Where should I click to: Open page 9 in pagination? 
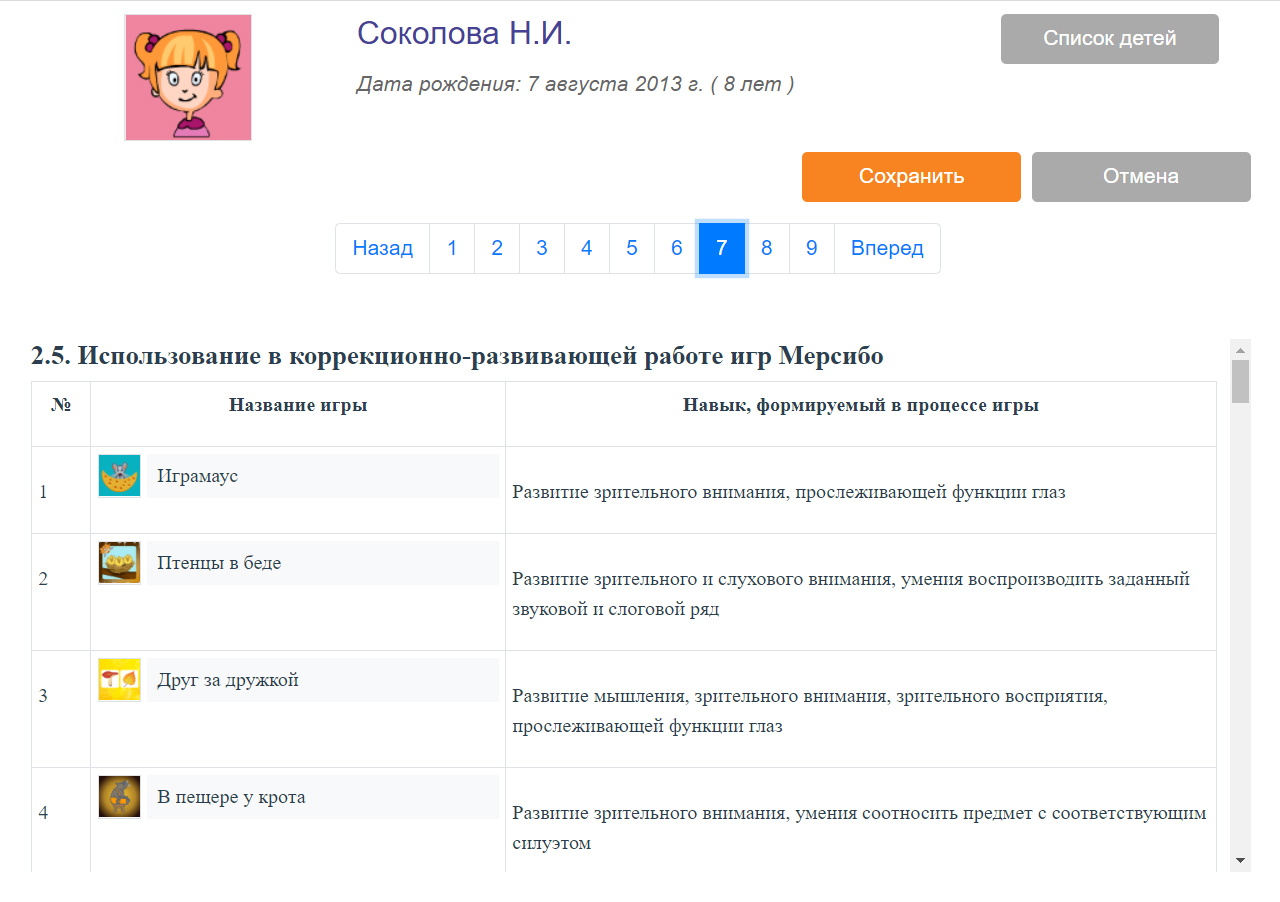tap(811, 248)
